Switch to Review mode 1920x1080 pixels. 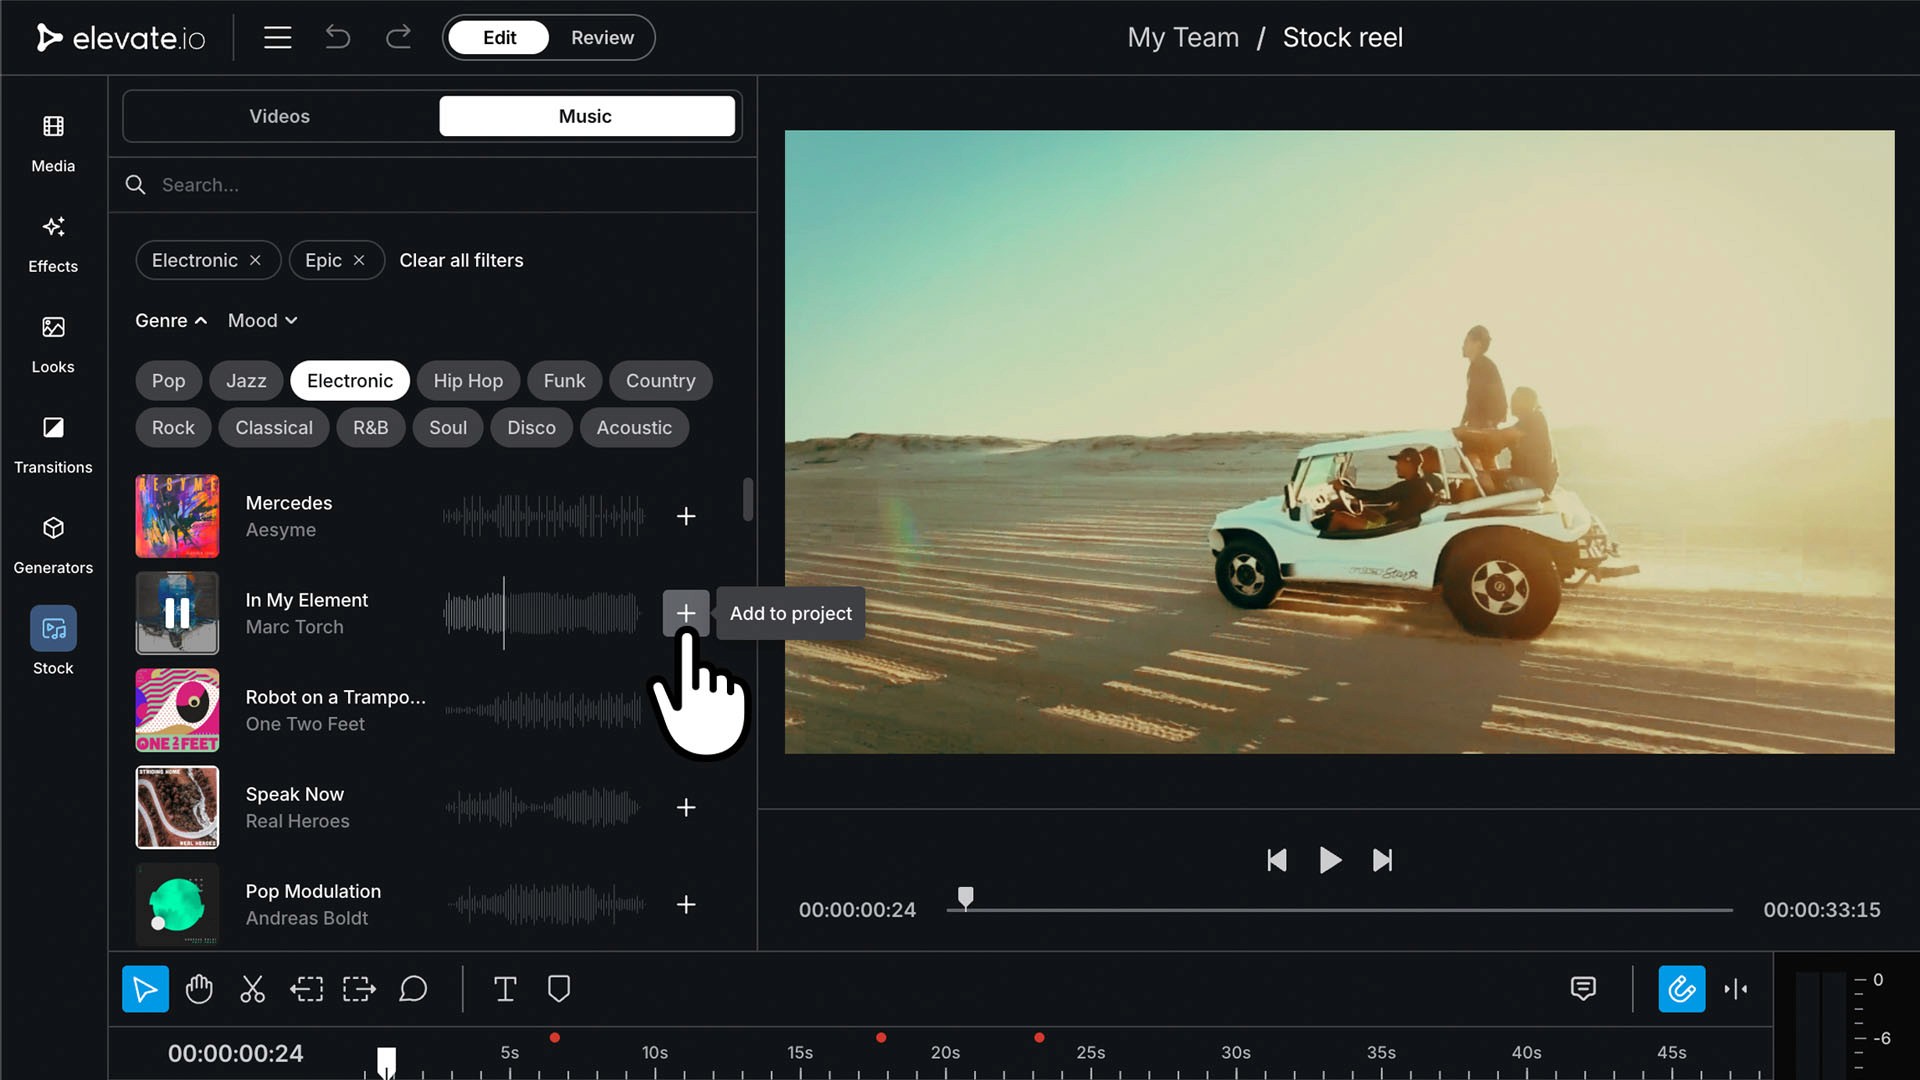(602, 38)
